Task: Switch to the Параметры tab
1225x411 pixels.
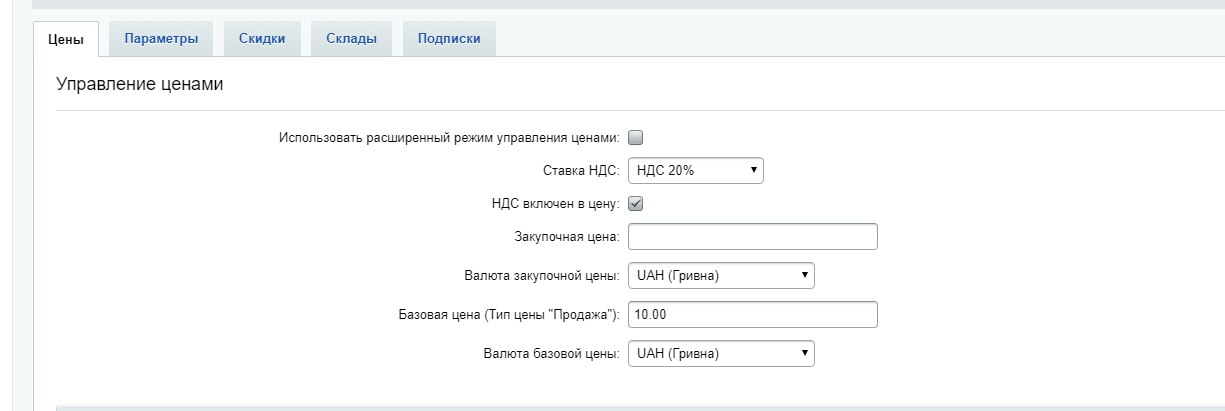Action: pos(161,39)
